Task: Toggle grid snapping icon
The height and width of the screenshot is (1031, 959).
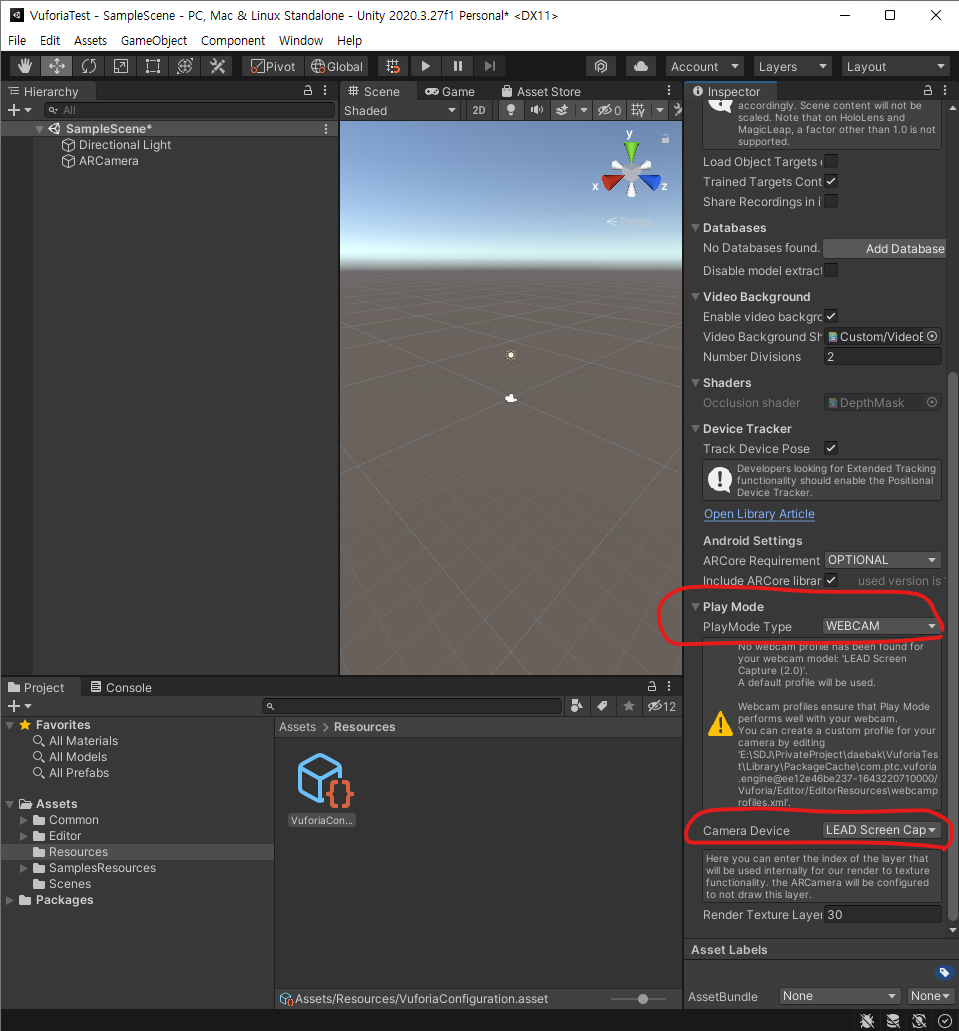Action: click(393, 66)
